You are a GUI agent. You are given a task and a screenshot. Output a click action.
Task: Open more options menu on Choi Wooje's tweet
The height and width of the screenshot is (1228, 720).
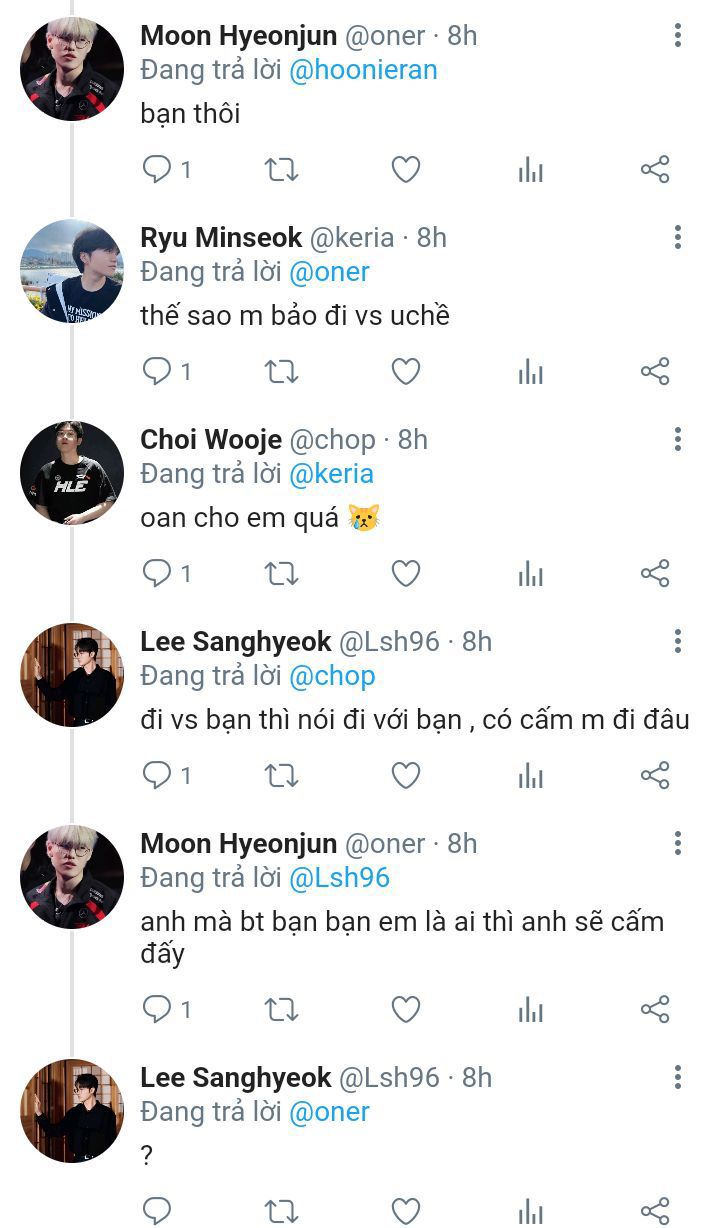pos(677,440)
